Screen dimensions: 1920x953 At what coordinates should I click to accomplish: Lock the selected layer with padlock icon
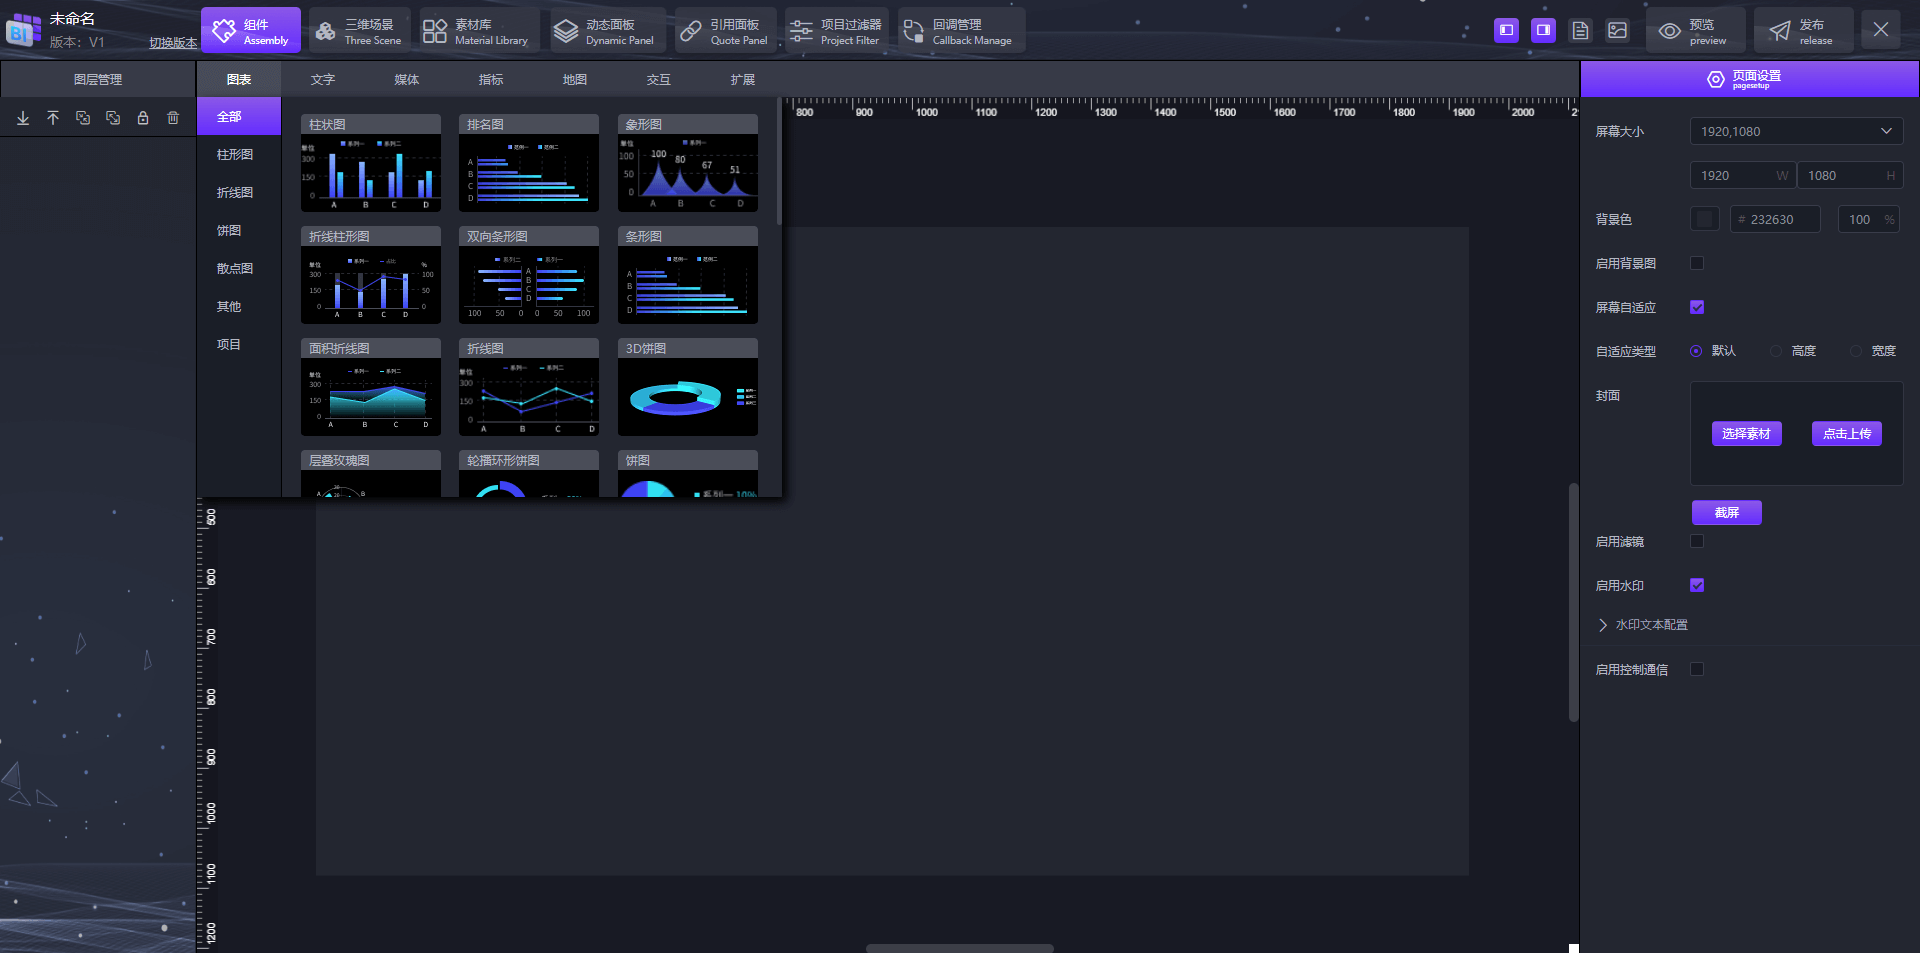tap(143, 118)
